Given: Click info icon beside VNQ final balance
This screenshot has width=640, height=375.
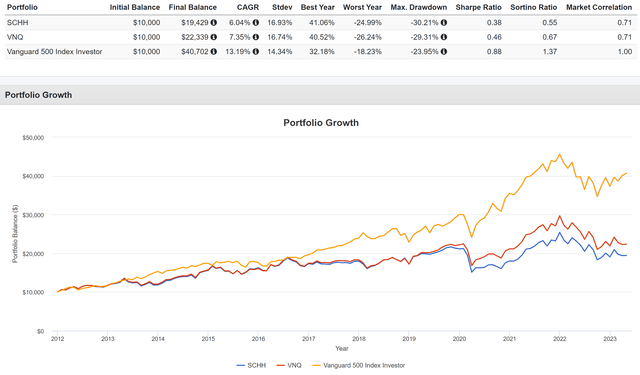Looking at the screenshot, I should point(213,37).
